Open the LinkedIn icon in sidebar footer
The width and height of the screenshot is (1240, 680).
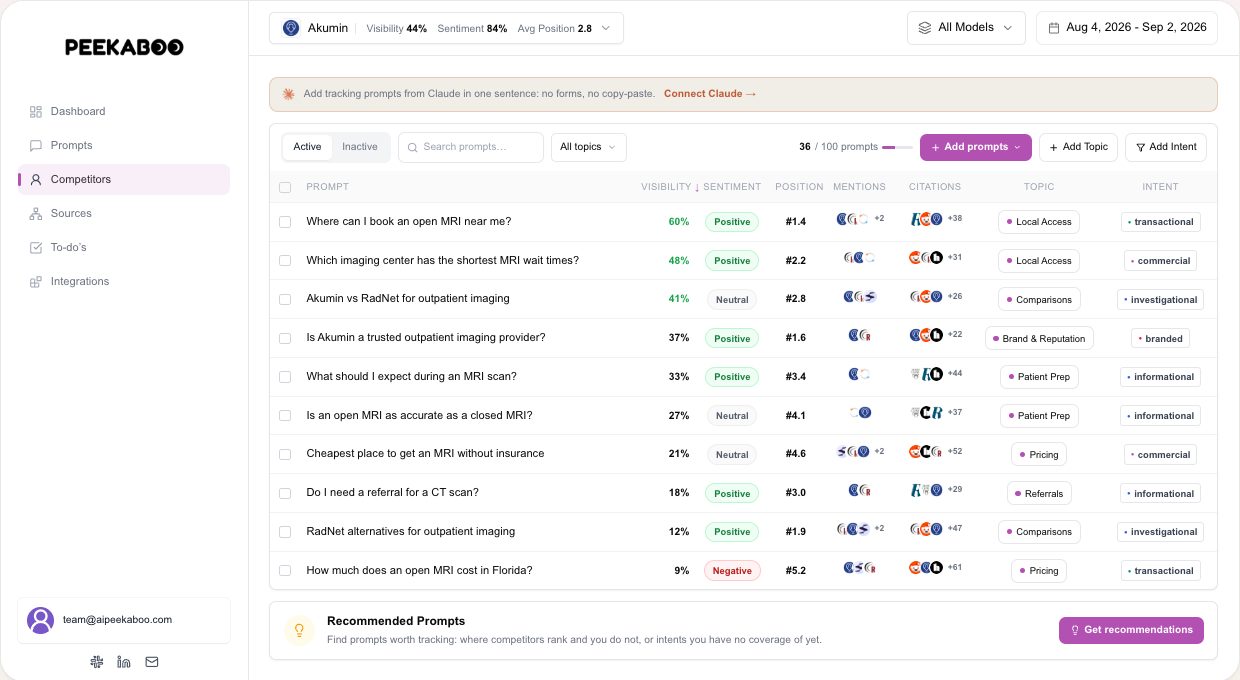pos(124,661)
